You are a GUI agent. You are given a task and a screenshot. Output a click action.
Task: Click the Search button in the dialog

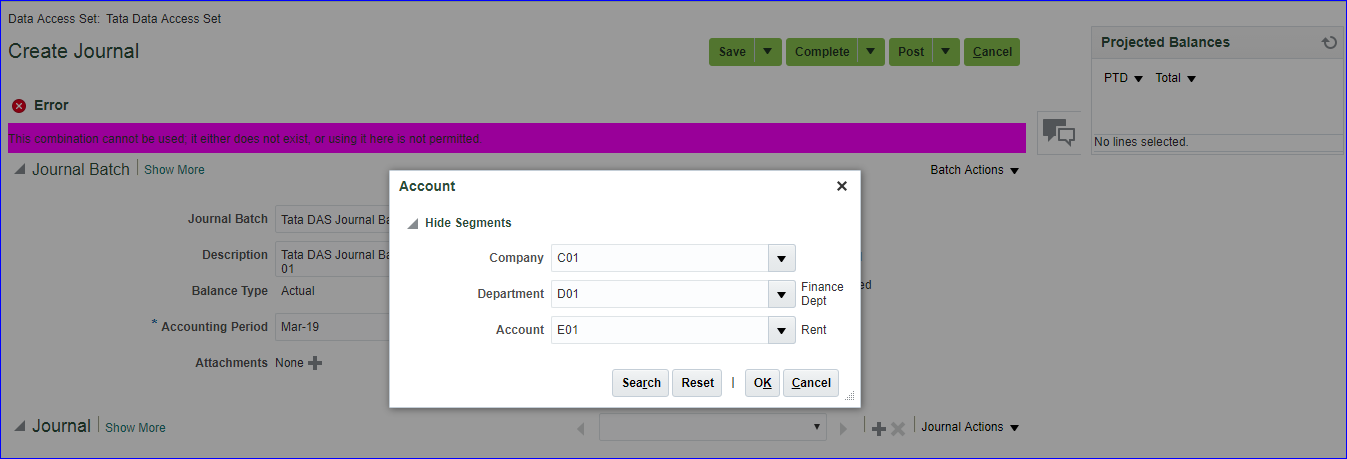click(641, 383)
